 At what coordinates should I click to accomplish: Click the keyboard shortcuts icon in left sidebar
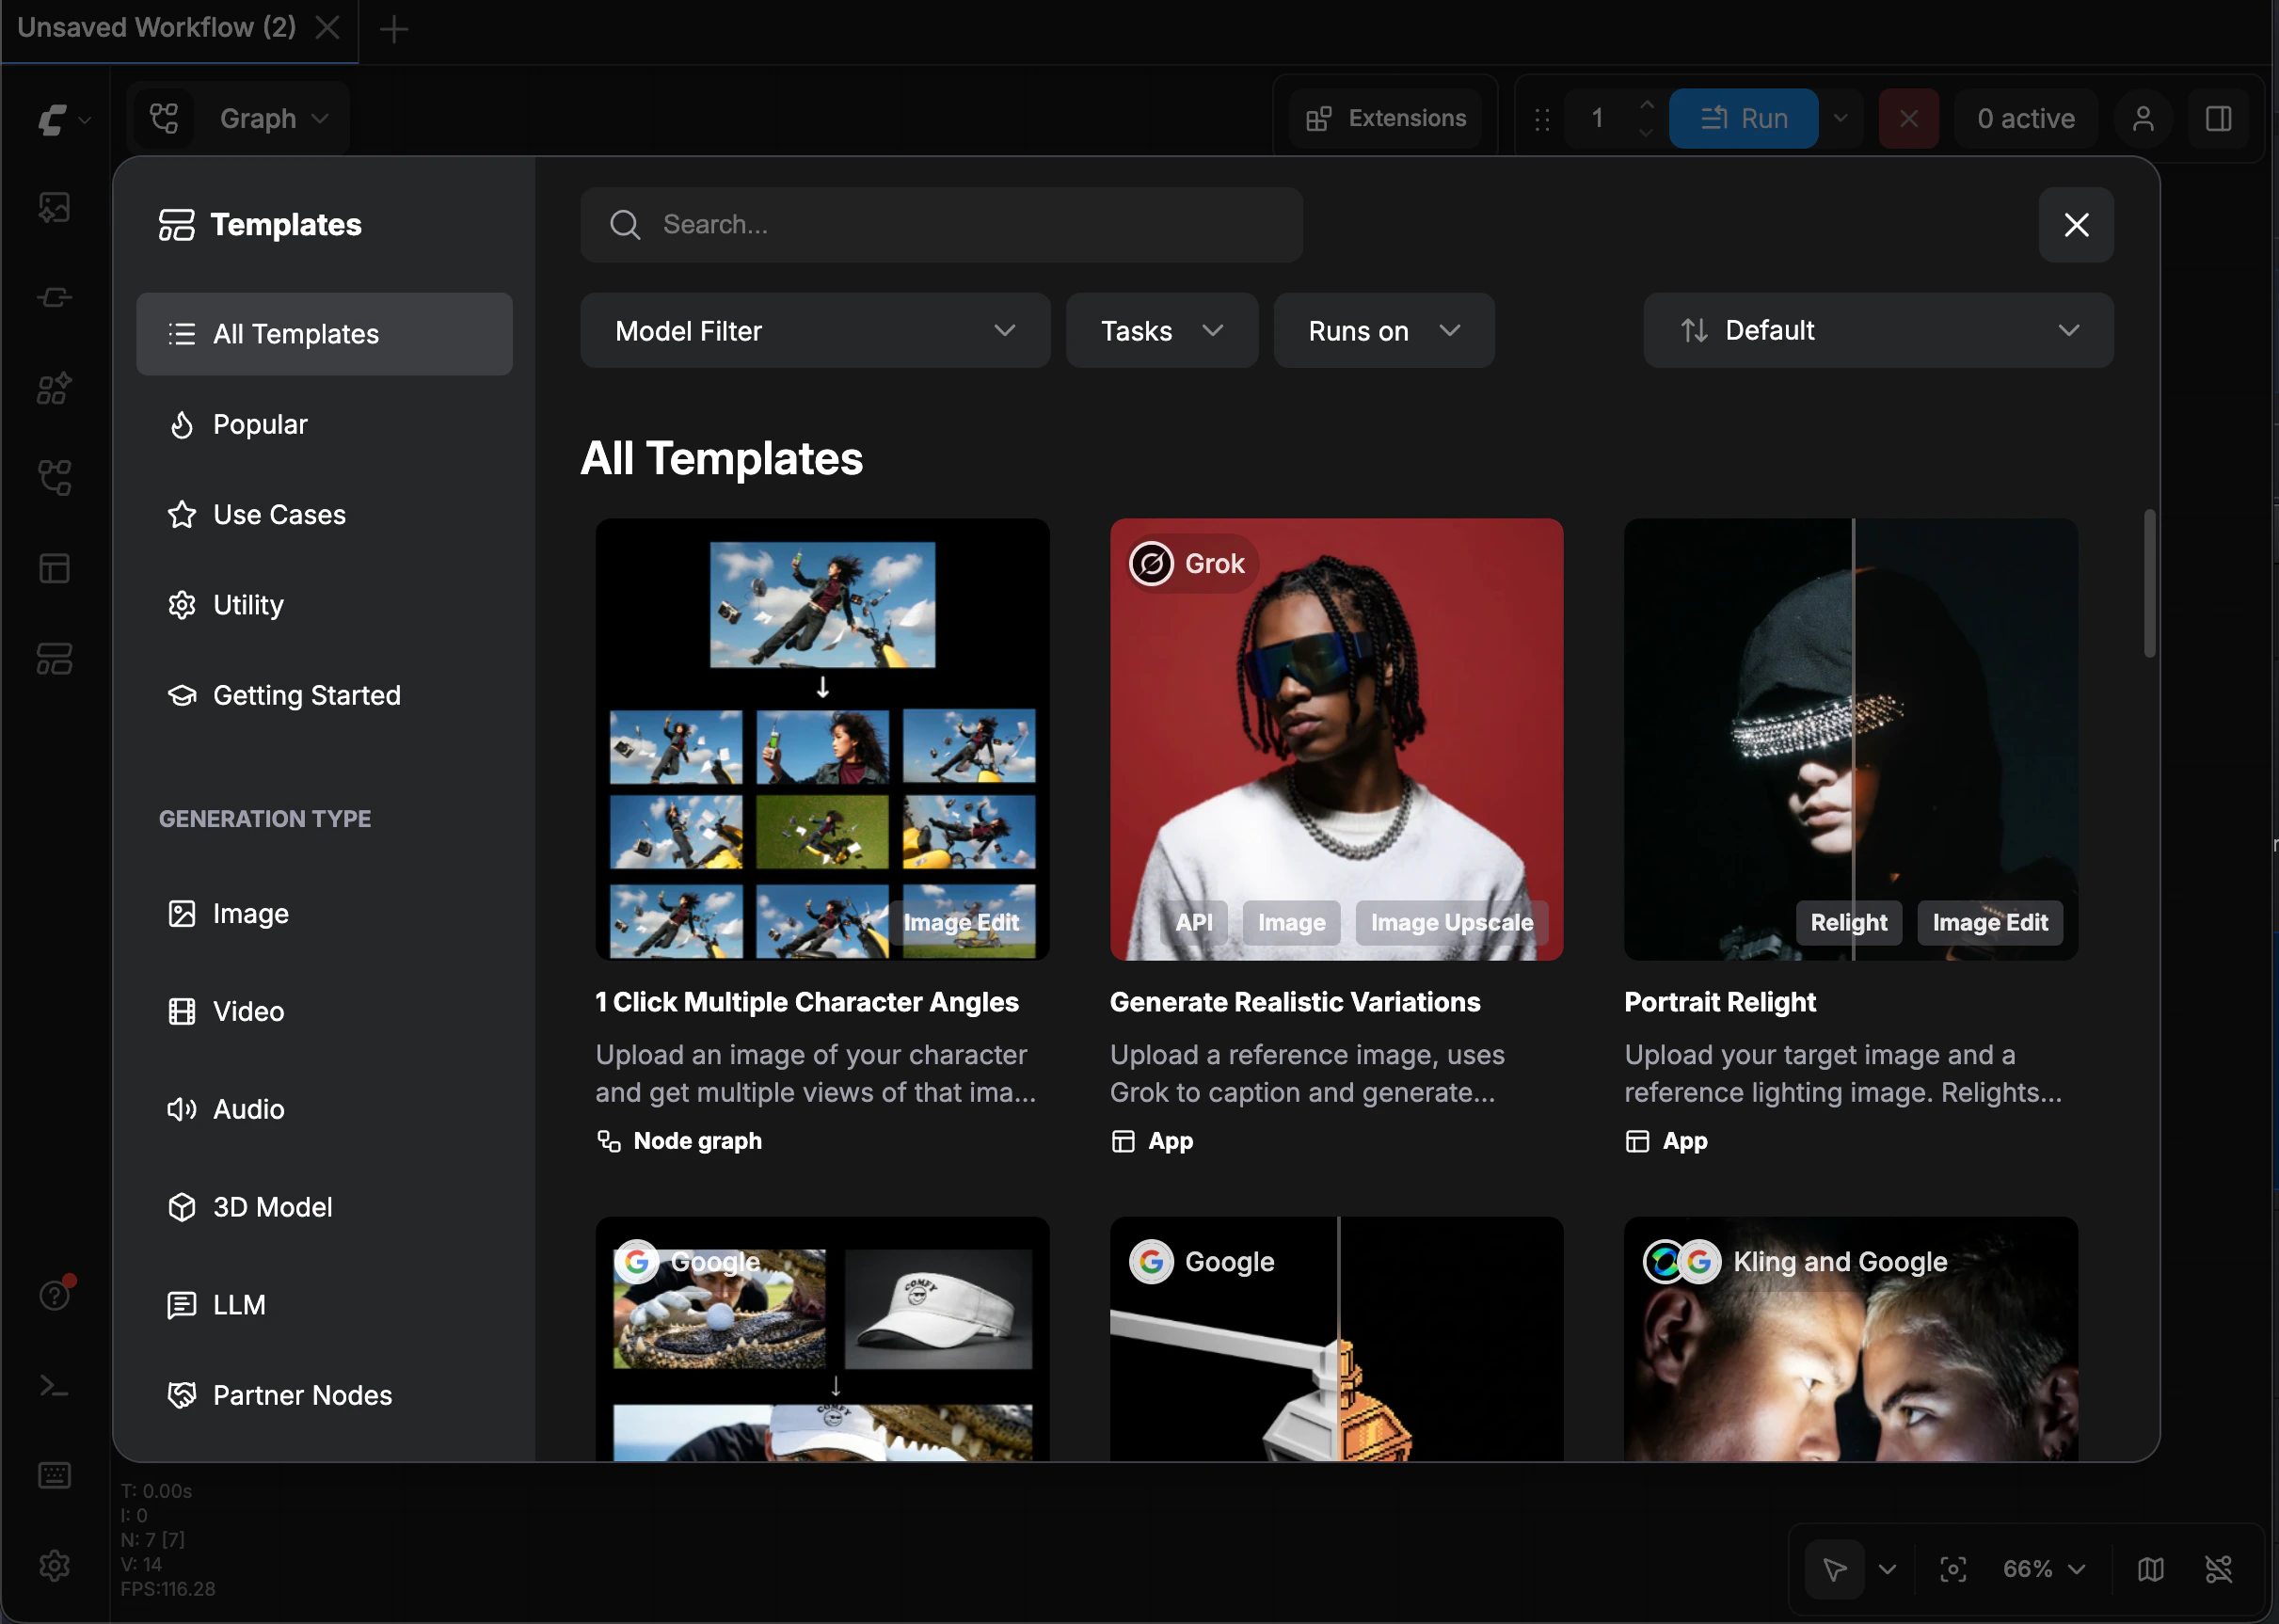pyautogui.click(x=54, y=1476)
